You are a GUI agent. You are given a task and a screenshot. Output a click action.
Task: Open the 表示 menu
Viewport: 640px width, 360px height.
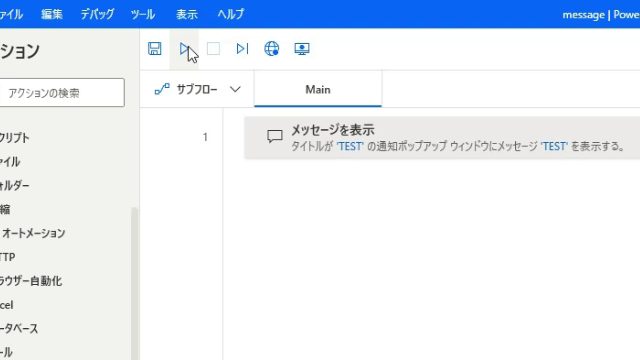click(187, 14)
